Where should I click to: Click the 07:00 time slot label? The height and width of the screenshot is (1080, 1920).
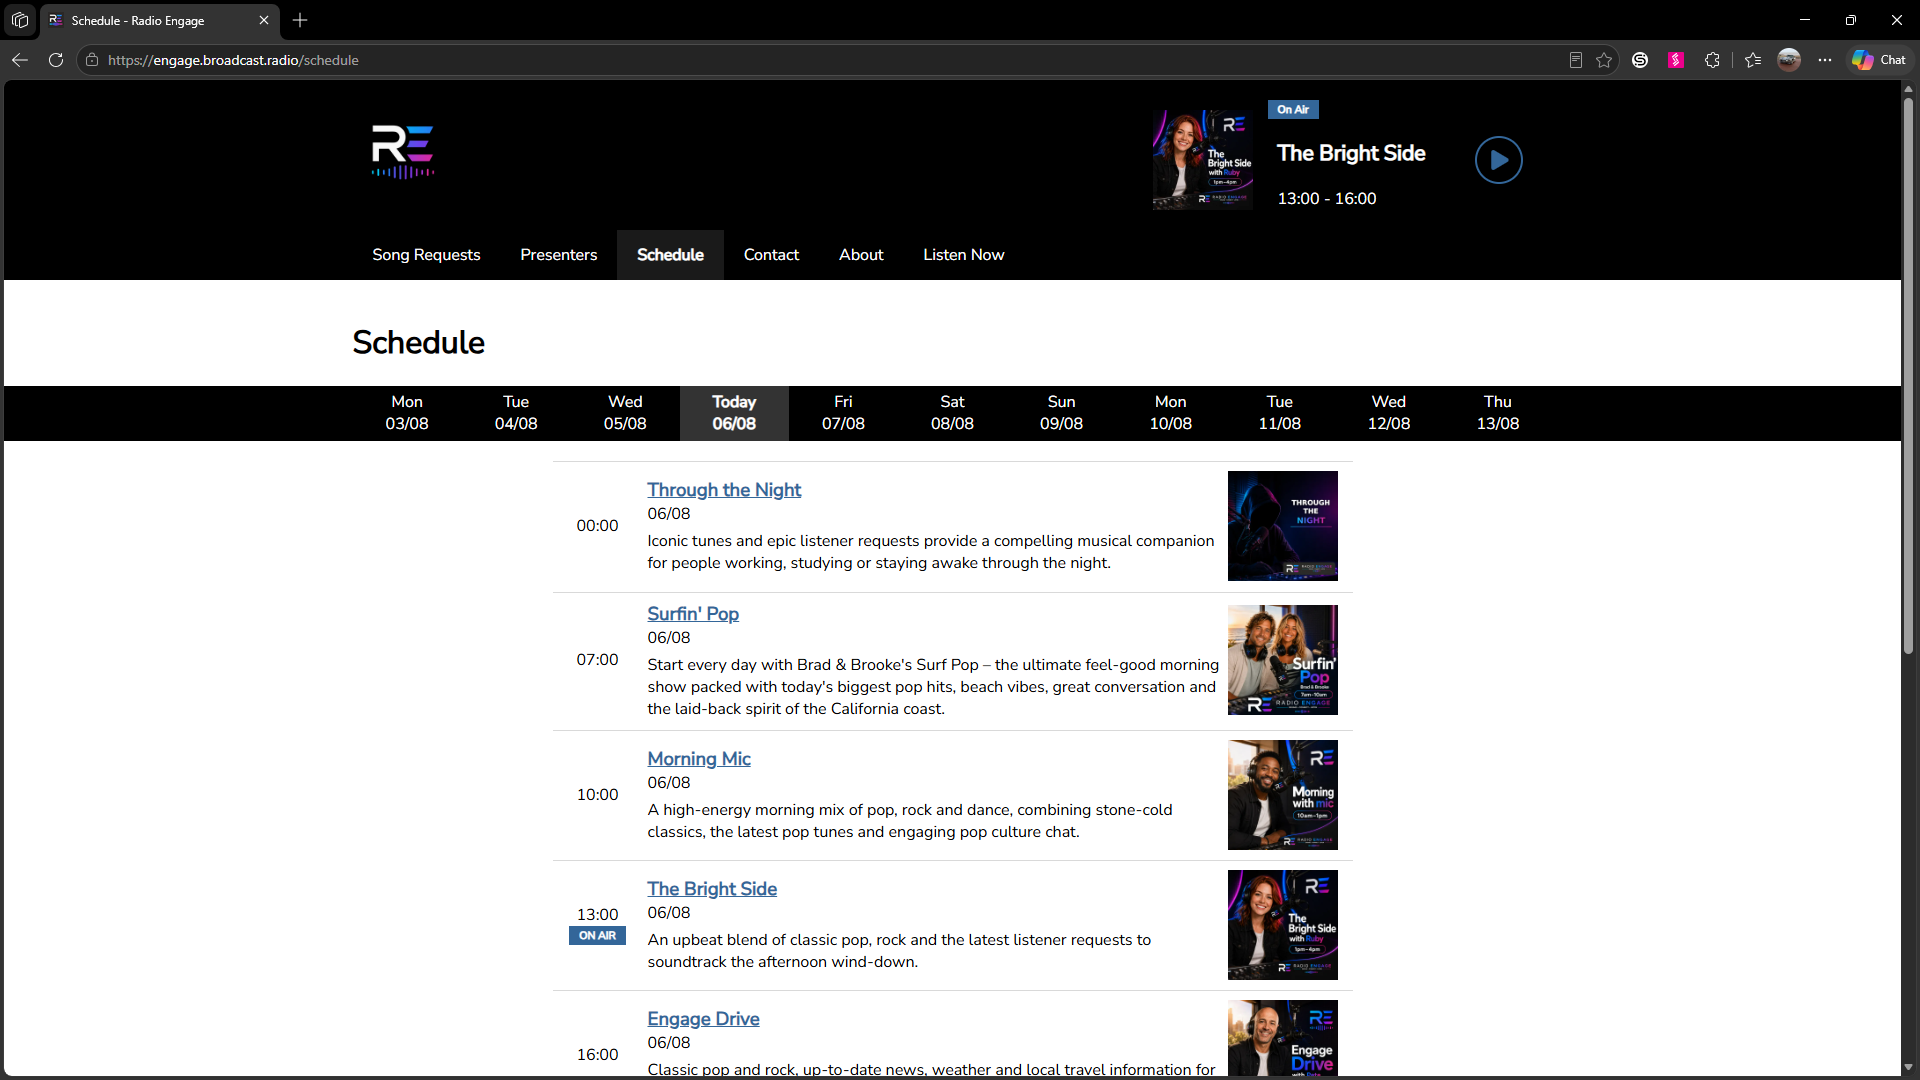point(598,660)
